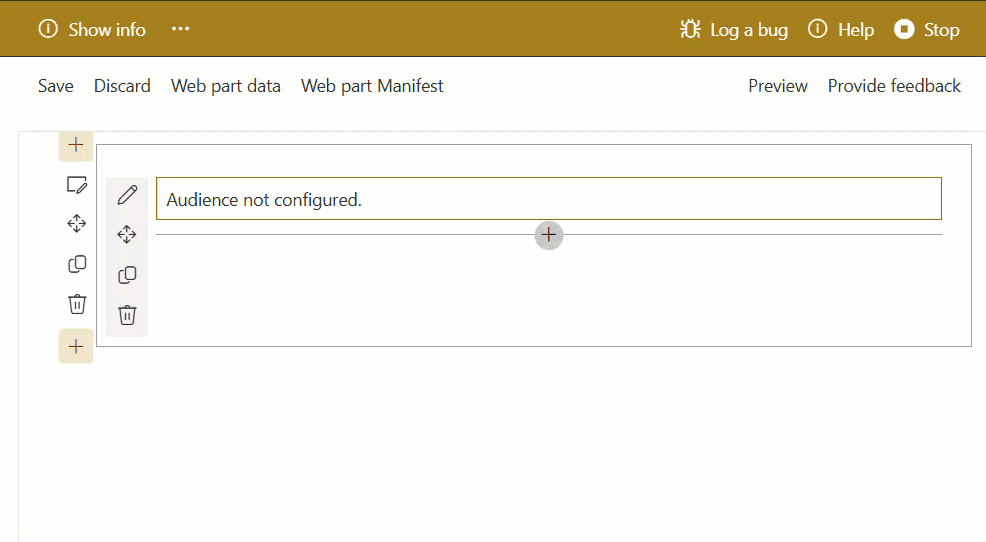Screen dimensions: 986x542
Task: Open the Help link
Action: 841,30
